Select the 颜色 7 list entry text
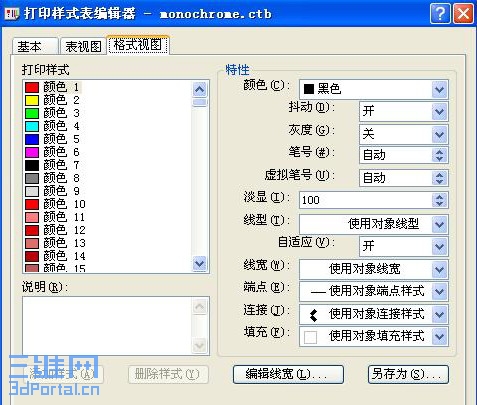Image resolution: width=477 pixels, height=405 pixels. [61, 165]
